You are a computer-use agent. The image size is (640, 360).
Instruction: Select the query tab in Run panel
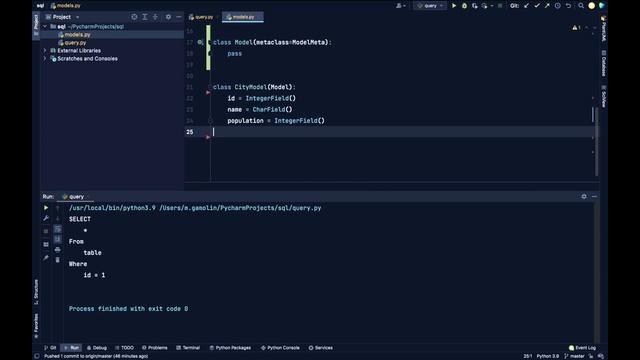click(76, 196)
